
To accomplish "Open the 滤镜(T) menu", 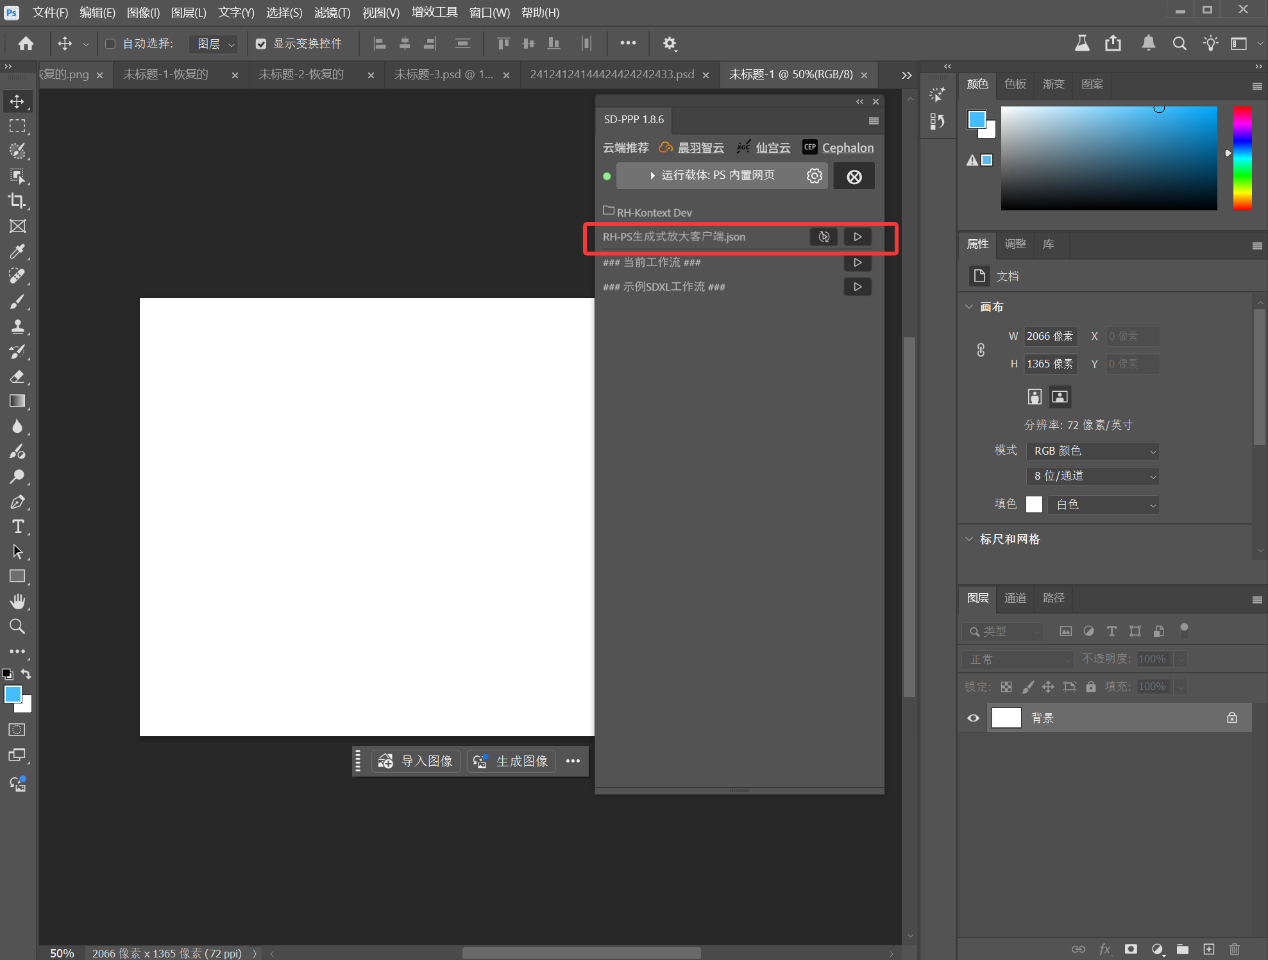I will click(x=332, y=13).
